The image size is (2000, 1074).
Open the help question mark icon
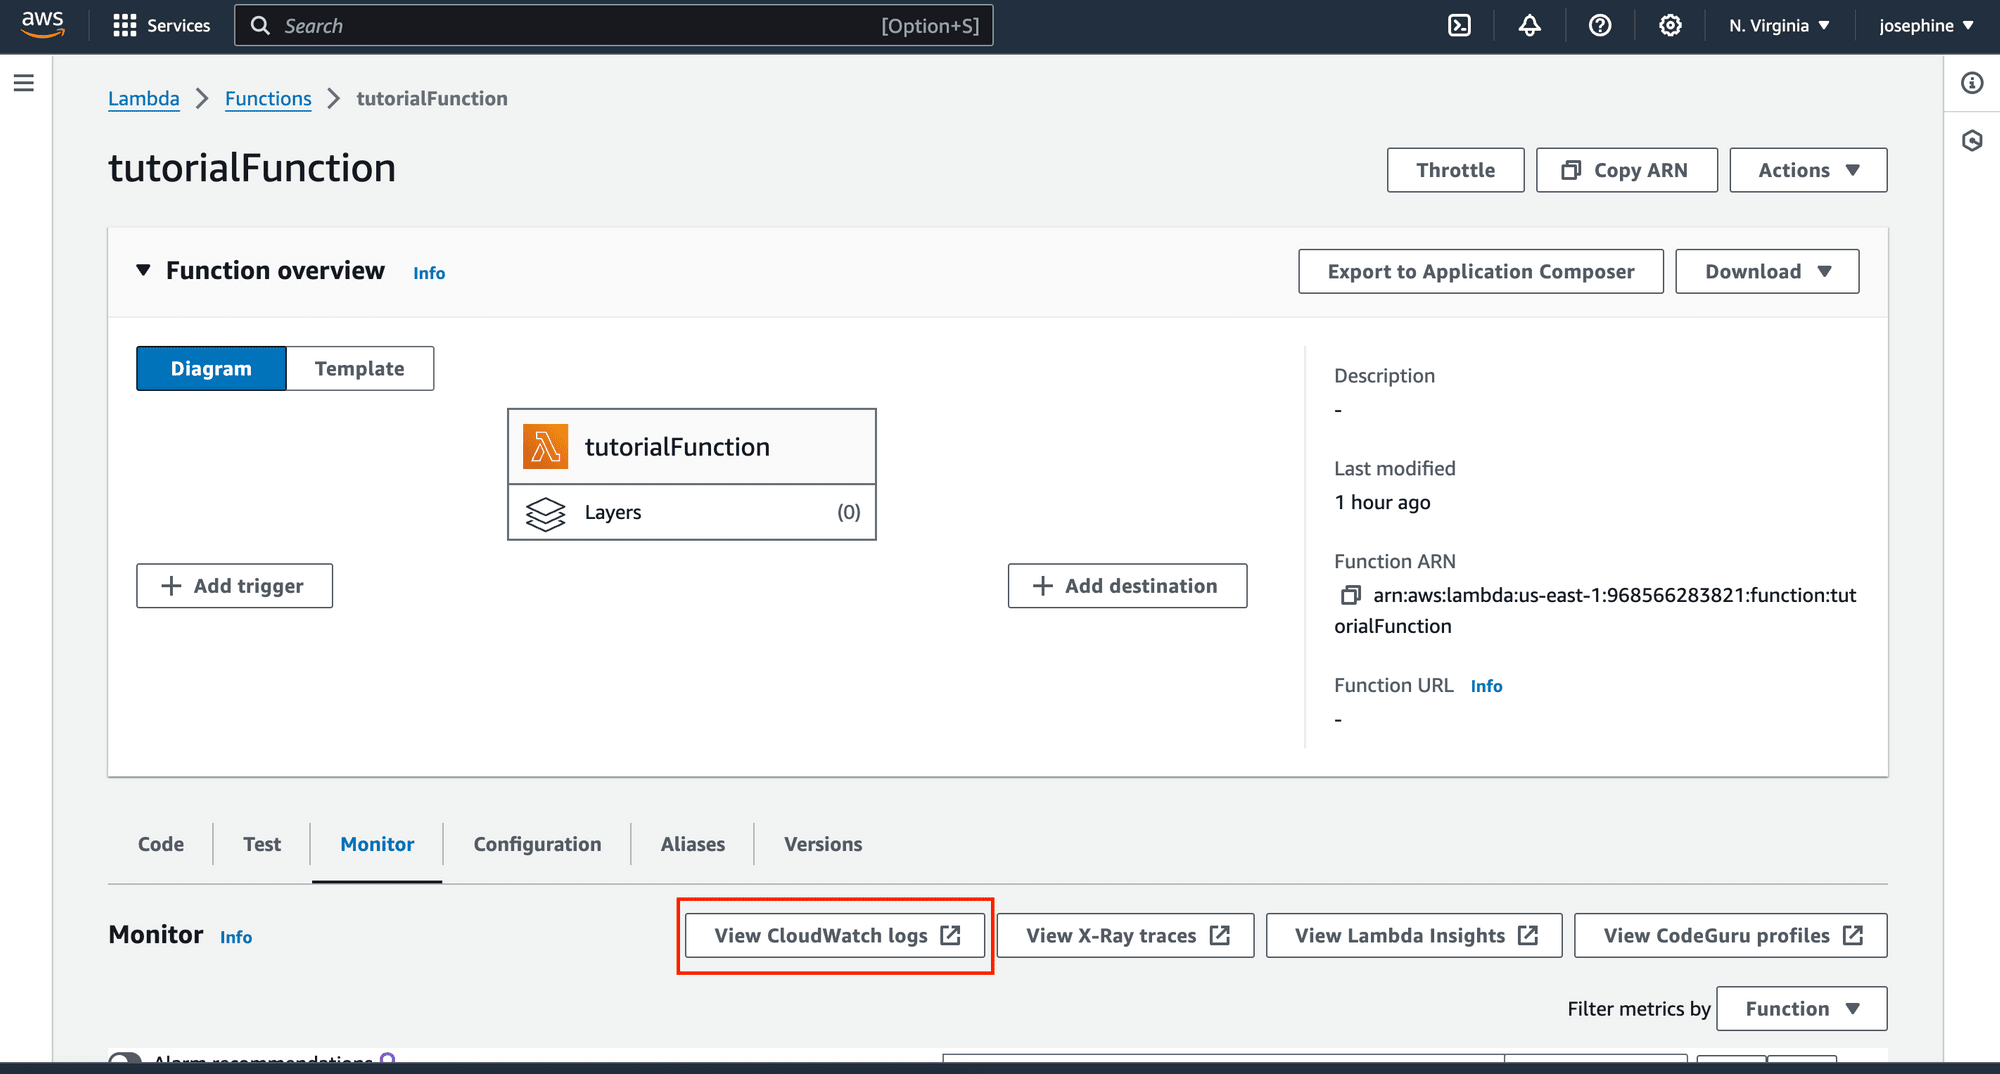tap(1599, 26)
